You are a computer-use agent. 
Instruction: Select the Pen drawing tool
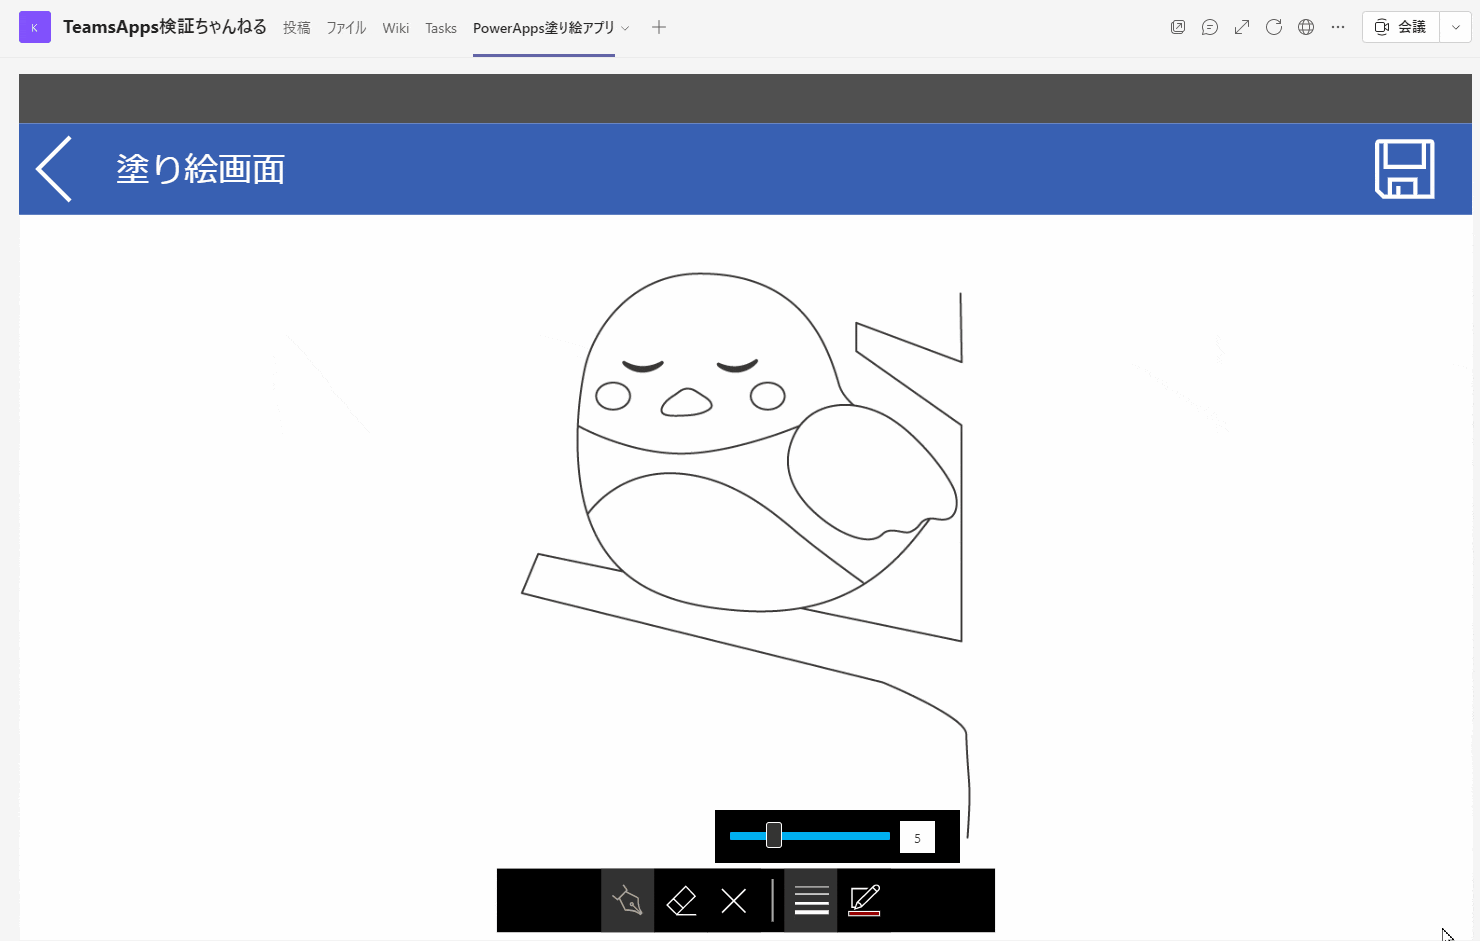(x=627, y=900)
